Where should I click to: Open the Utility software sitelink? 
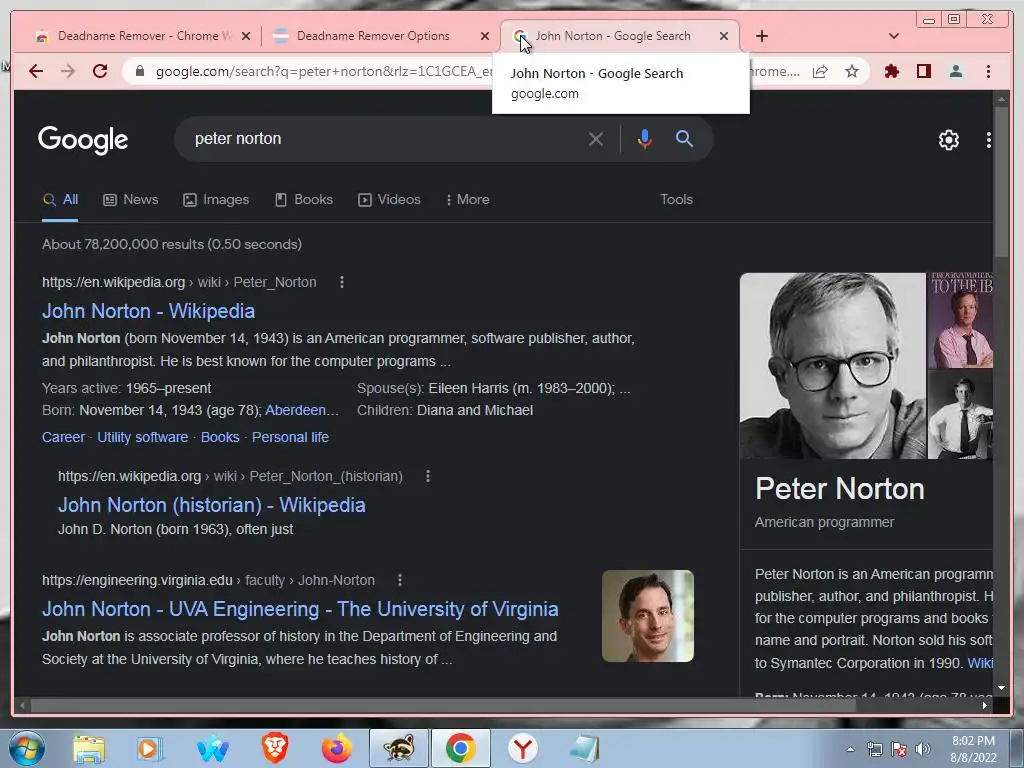click(142, 437)
